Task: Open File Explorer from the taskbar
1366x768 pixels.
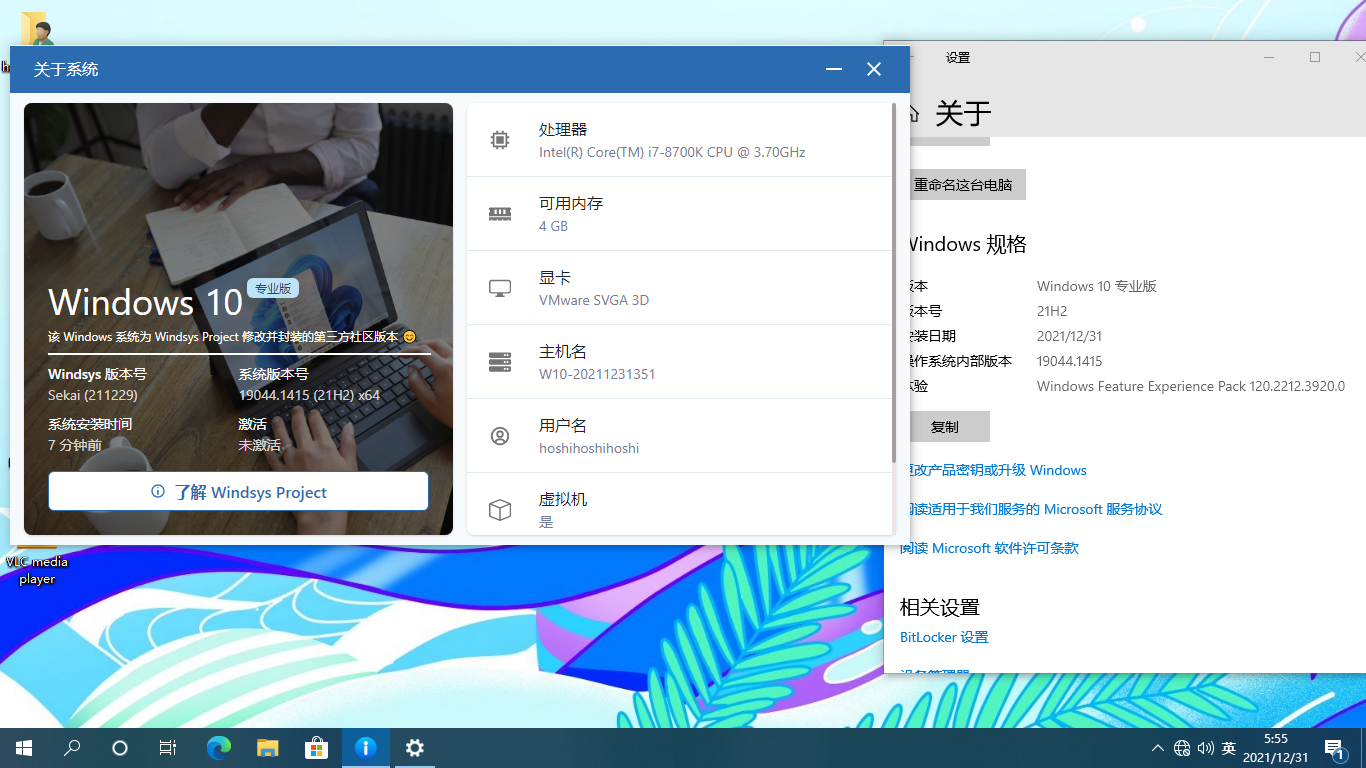Action: coord(267,747)
